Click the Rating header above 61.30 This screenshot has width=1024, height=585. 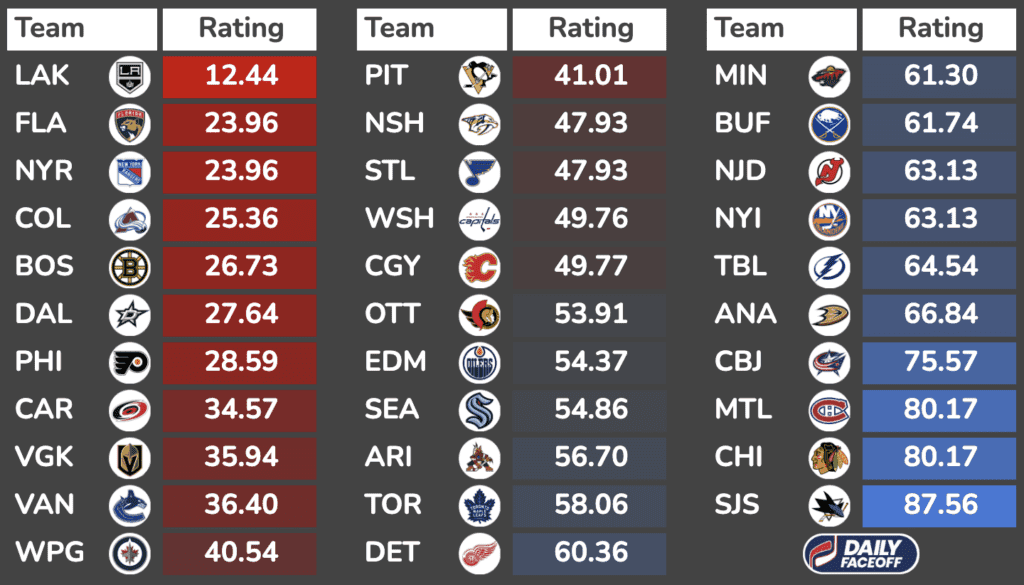pos(939,29)
